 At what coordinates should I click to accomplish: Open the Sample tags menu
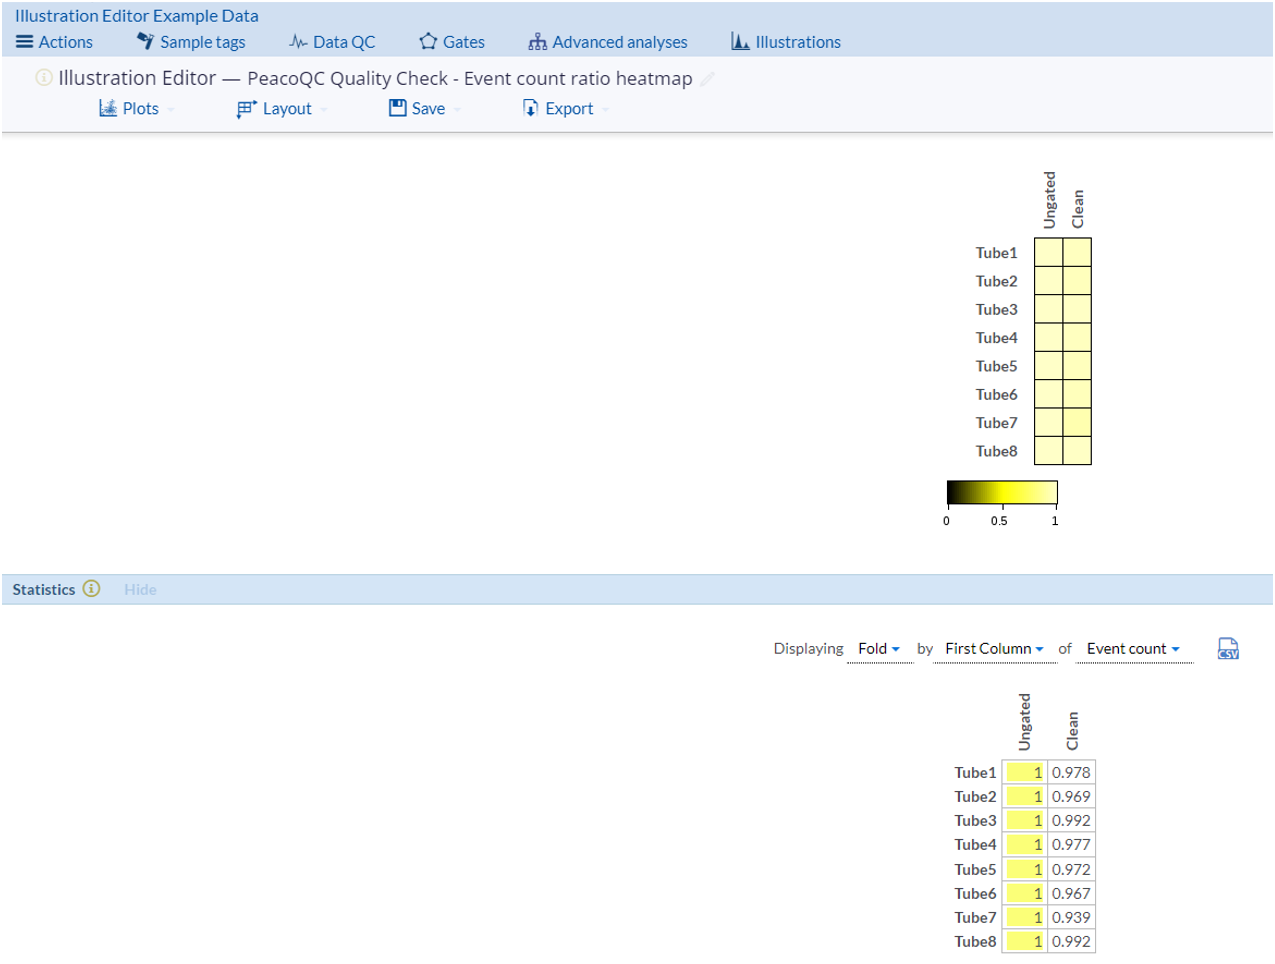click(191, 42)
